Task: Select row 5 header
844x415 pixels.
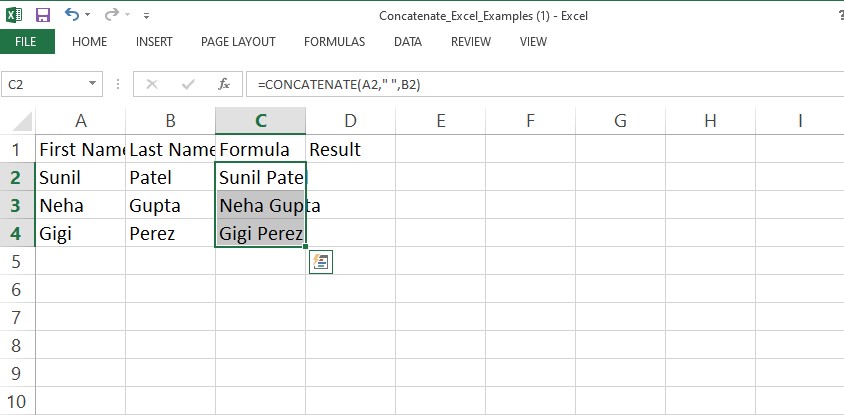Action: click(x=17, y=261)
